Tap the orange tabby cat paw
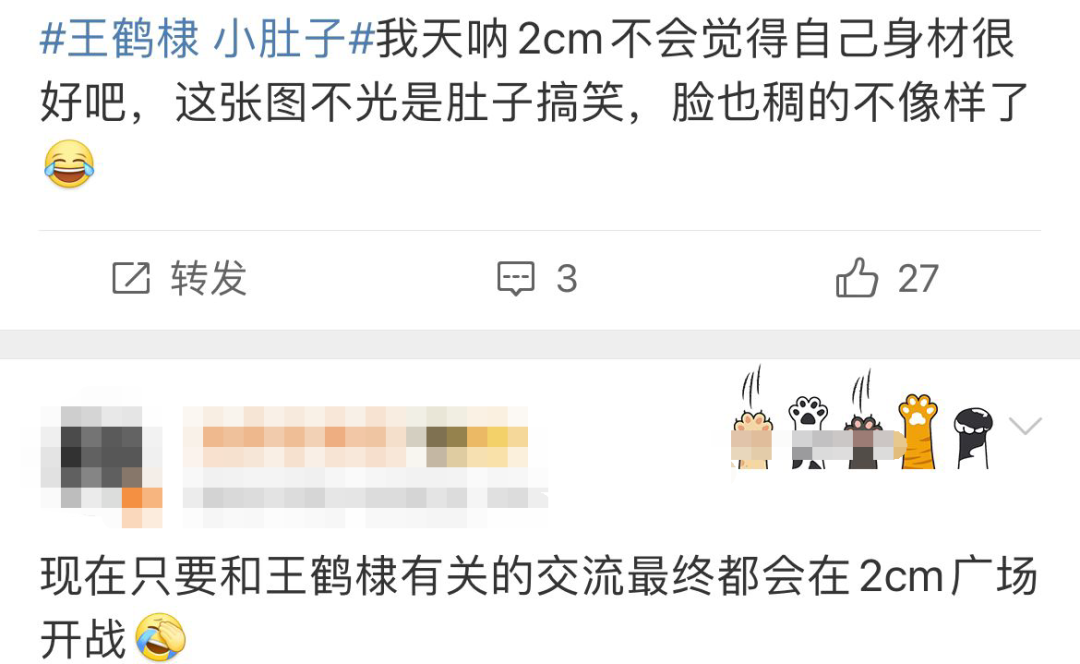The height and width of the screenshot is (664, 1080). [x=918, y=431]
